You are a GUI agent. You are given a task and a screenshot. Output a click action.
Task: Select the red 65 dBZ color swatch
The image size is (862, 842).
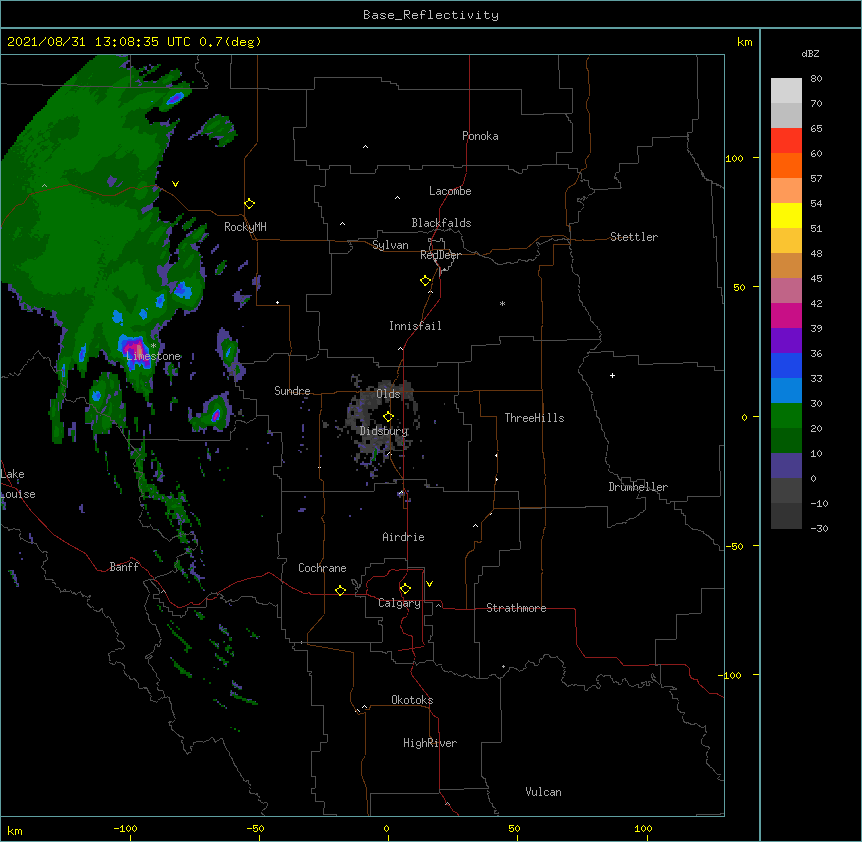point(786,140)
